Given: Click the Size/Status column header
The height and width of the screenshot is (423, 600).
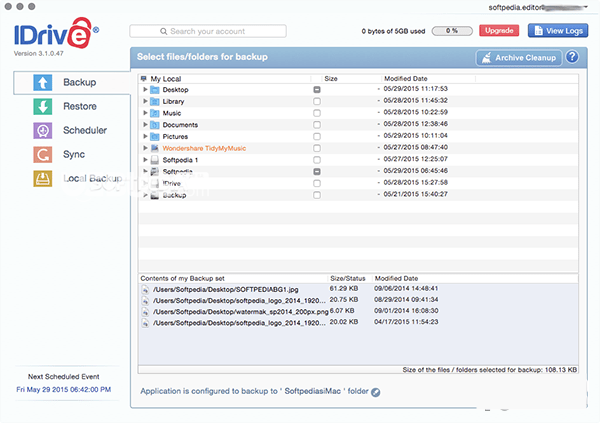Looking at the screenshot, I should coord(348,278).
